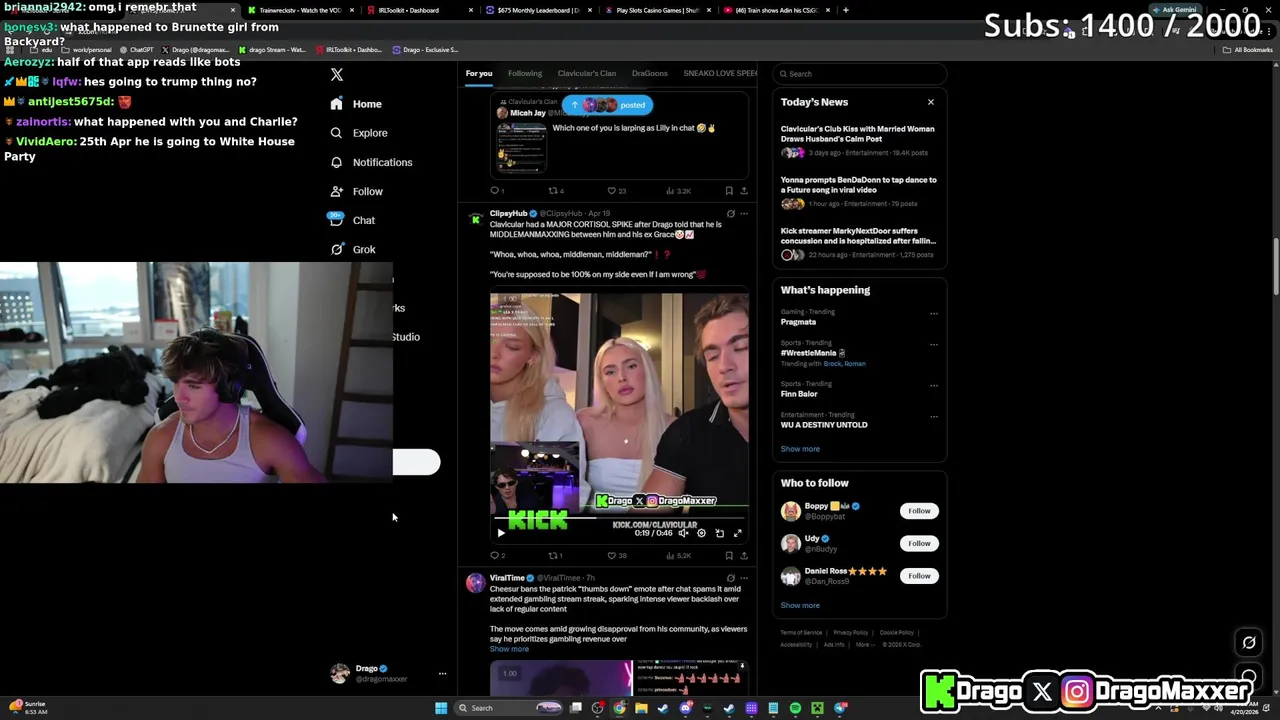The image size is (1280, 720).
Task: Open the Grok floating button
Action: 1249,643
